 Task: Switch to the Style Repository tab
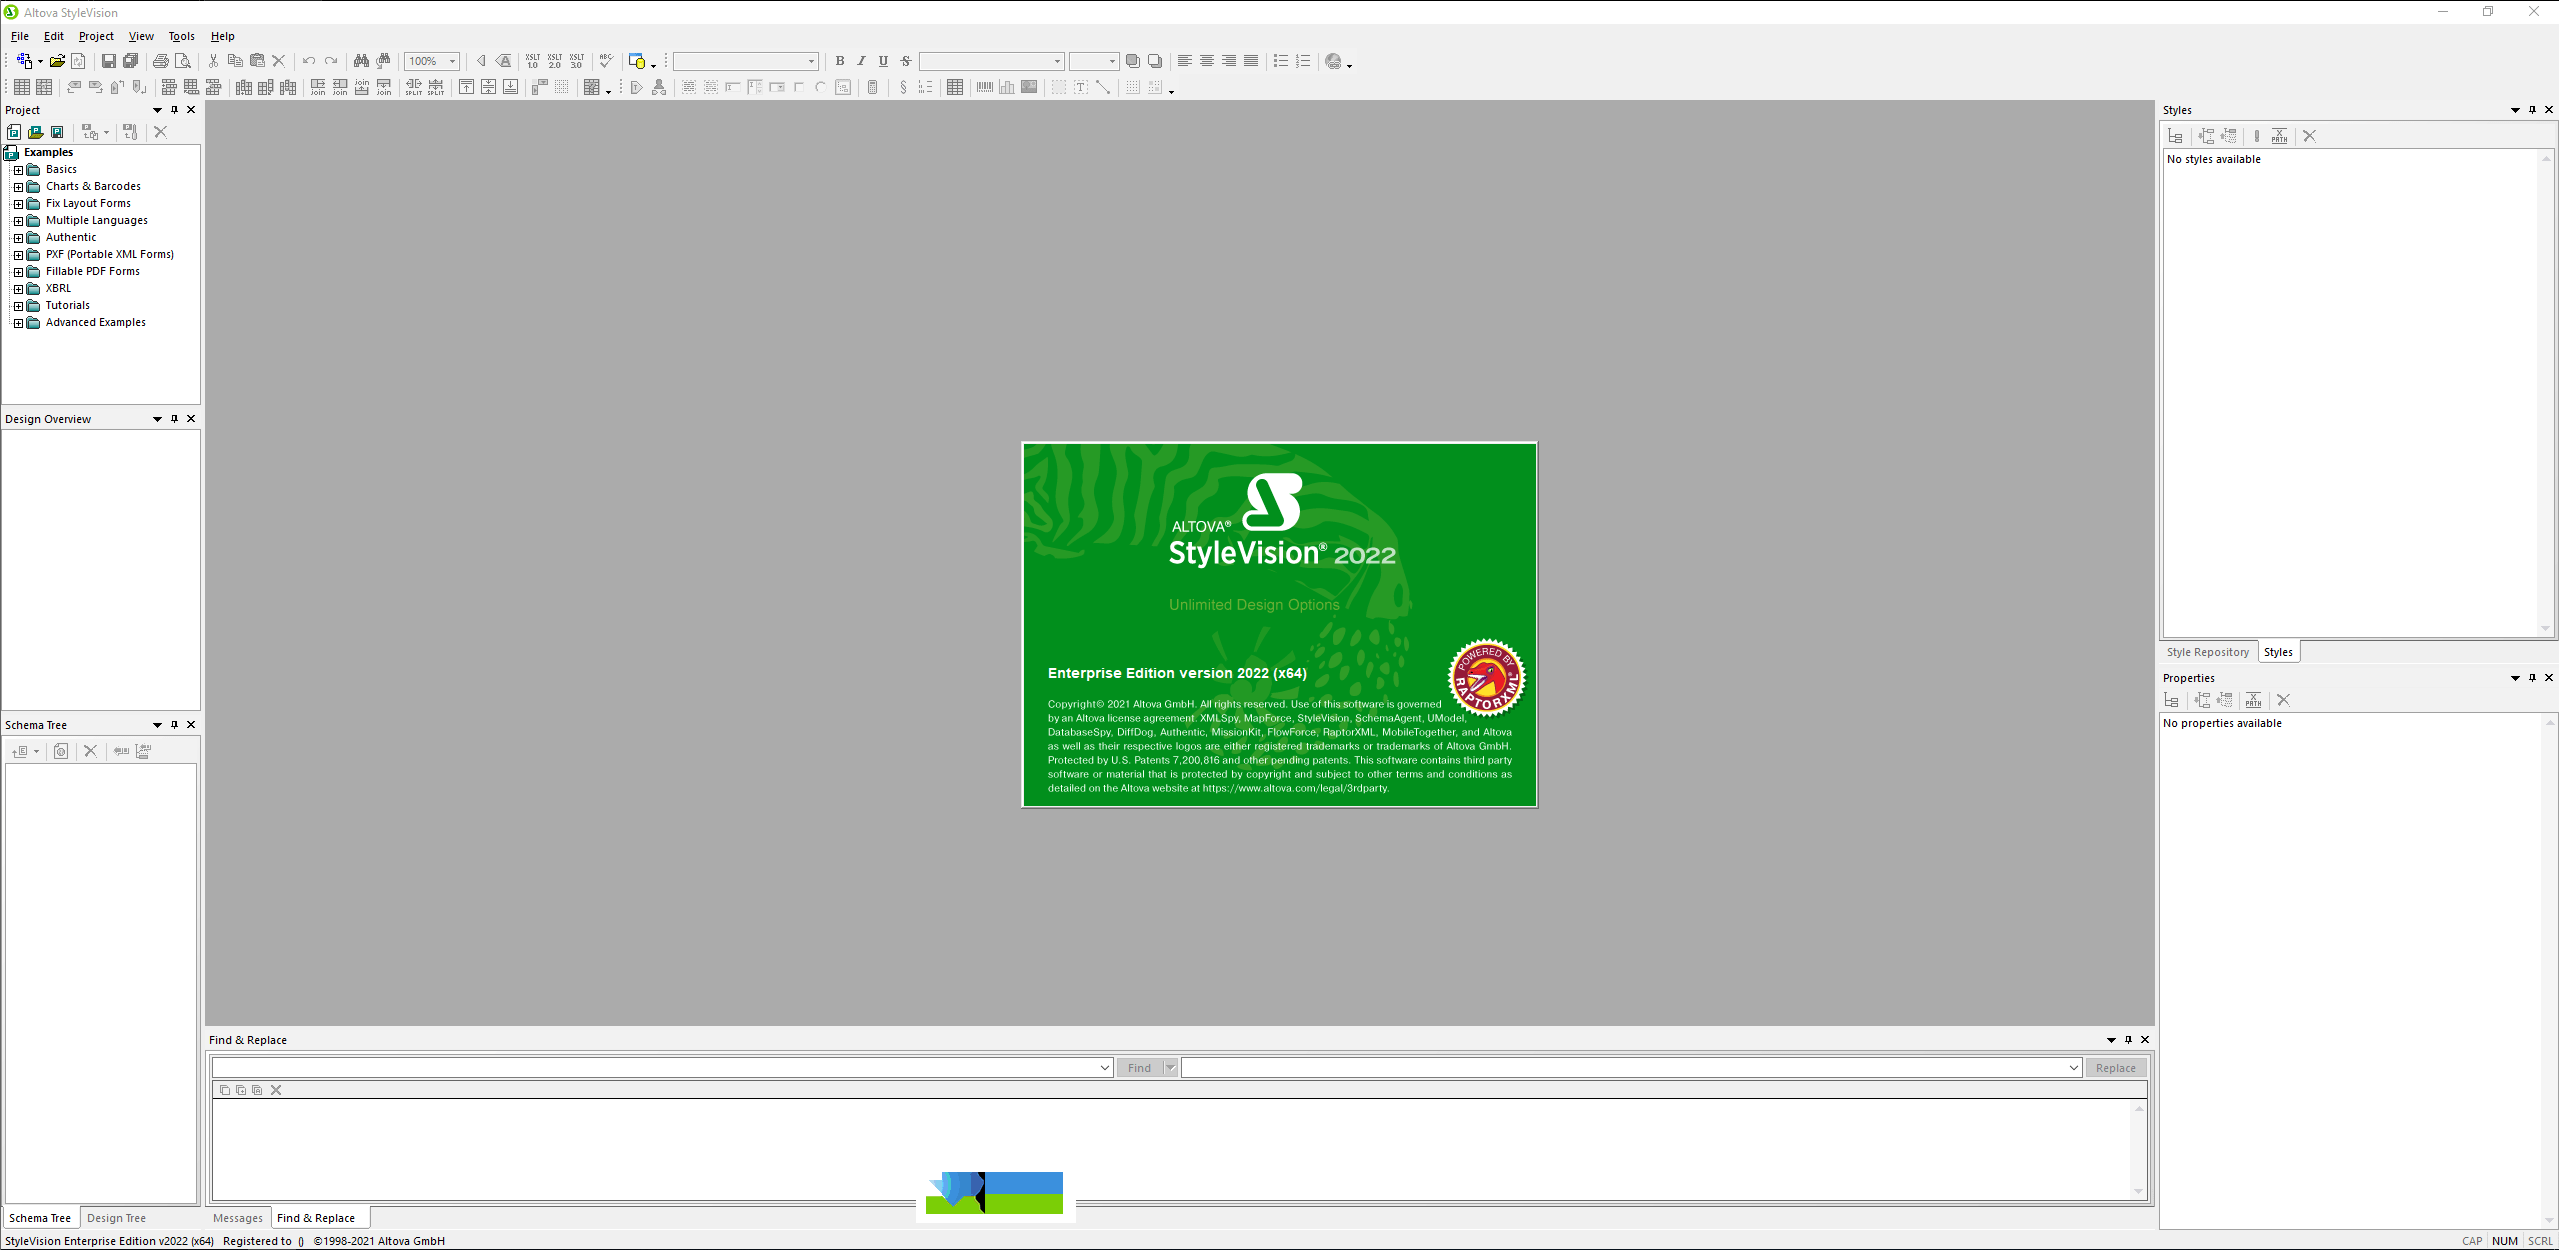[2207, 652]
